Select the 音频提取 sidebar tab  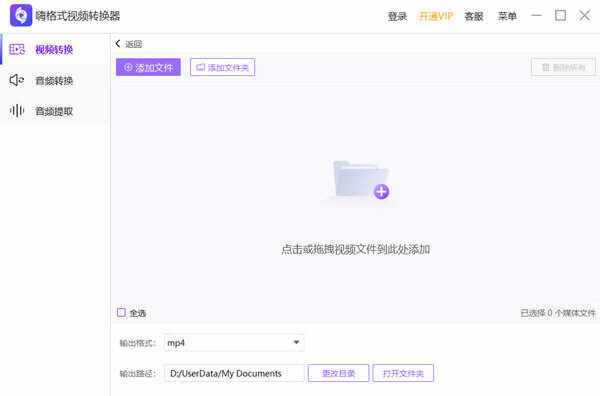coord(54,111)
